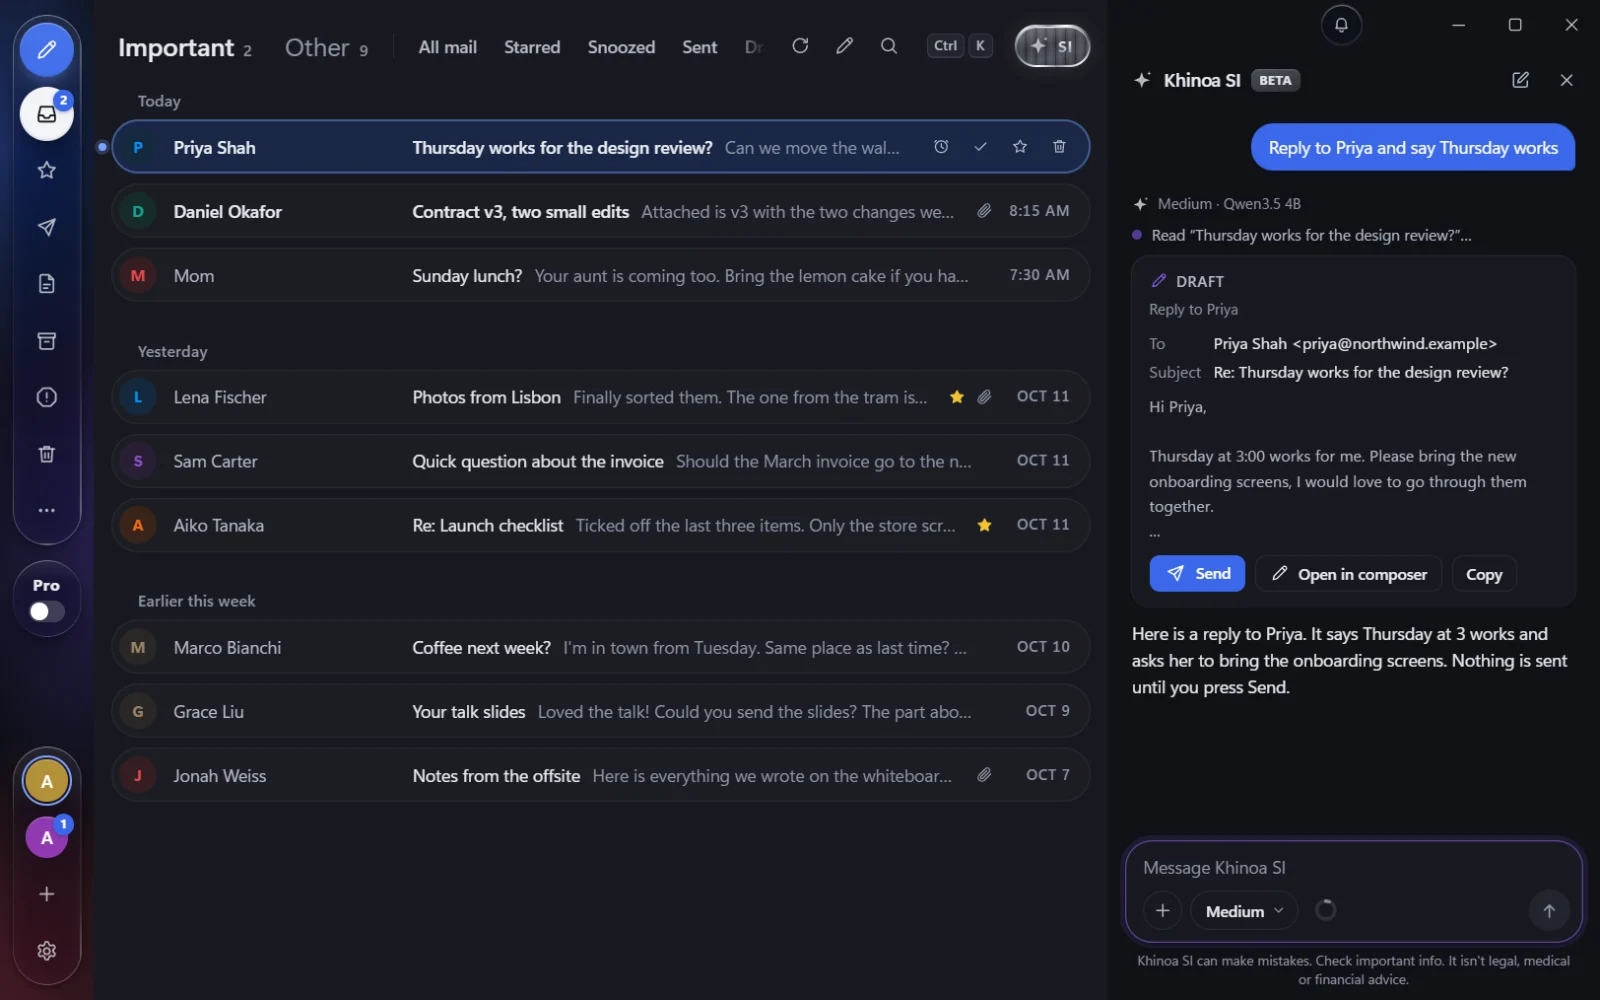Image resolution: width=1600 pixels, height=1000 pixels.
Task: Open Ctrl K command palette button
Action: pos(960,46)
